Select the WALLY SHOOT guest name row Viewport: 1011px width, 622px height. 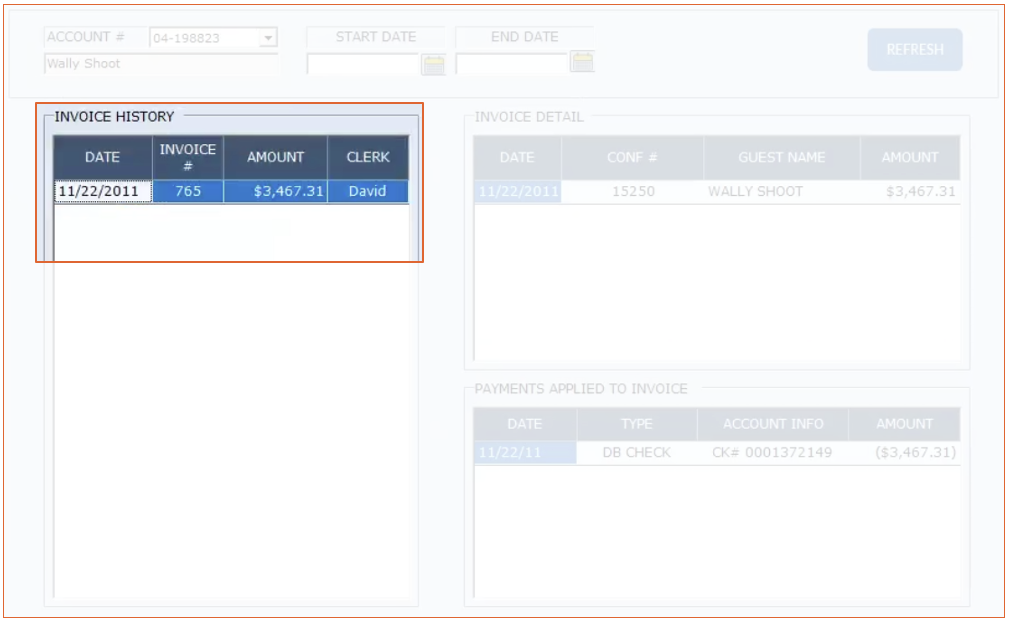755,192
